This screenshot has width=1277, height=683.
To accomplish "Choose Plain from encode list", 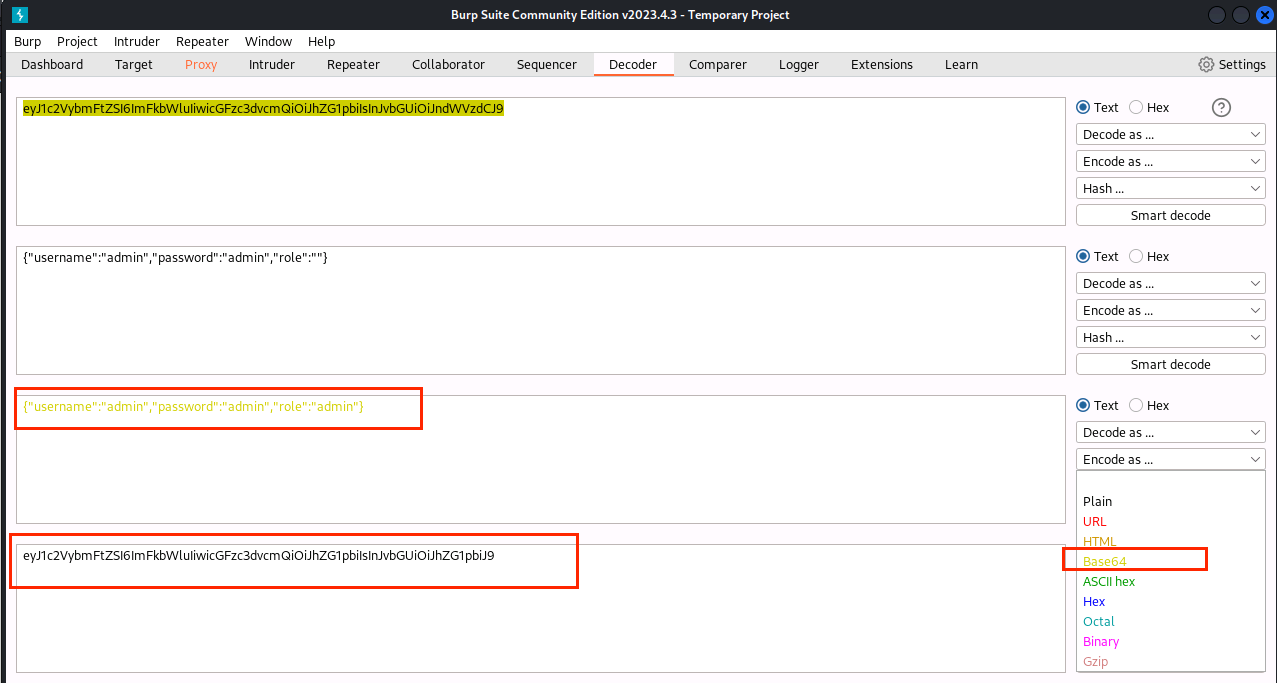I will tap(1171, 501).
